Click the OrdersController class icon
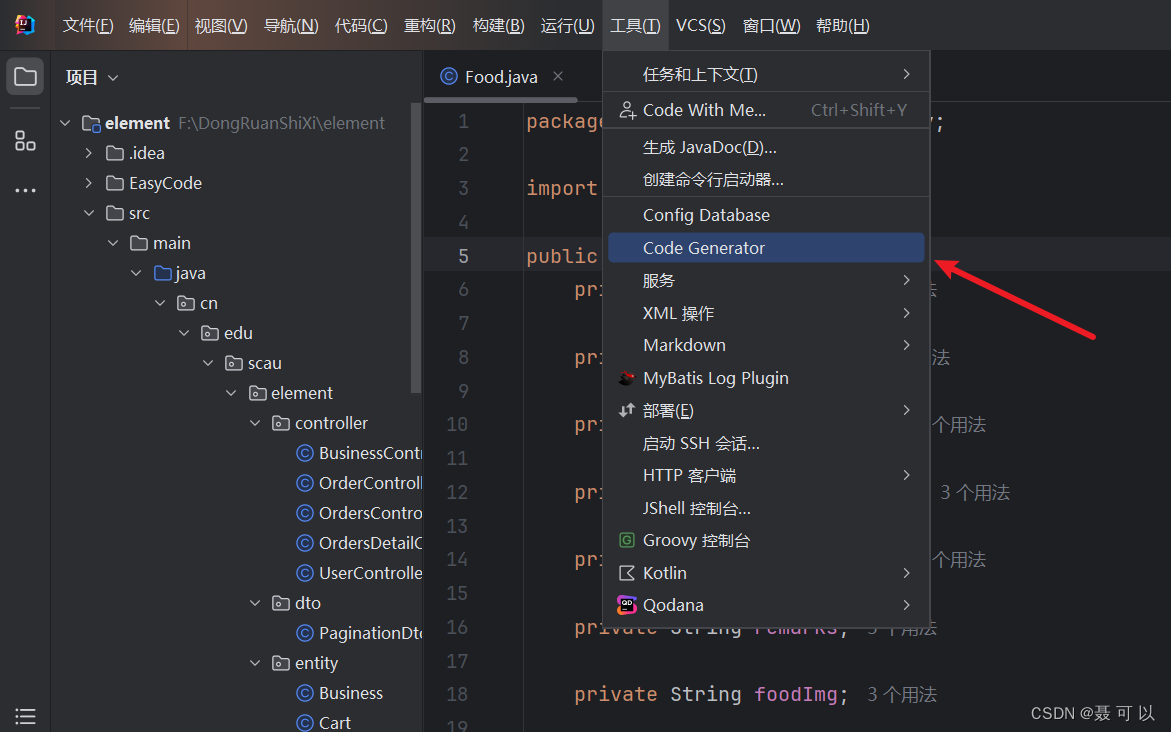This screenshot has height=732, width=1171. click(304, 513)
